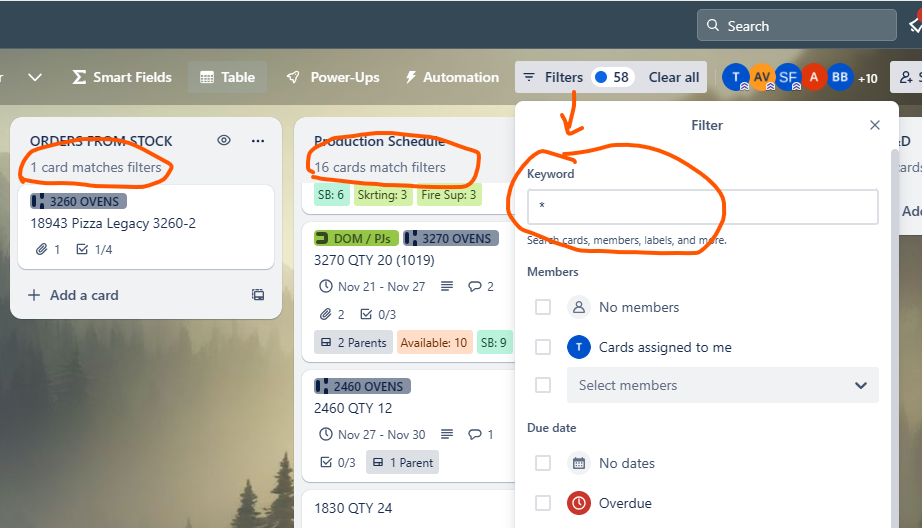This screenshot has height=528, width=922.
Task: Expand the Select members dropdown
Action: pyautogui.click(x=723, y=385)
